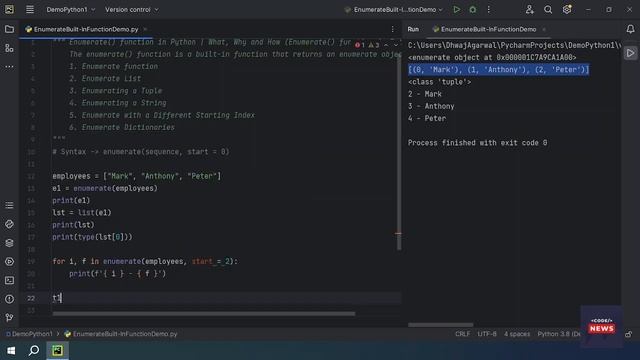Select the Run tool window tab
The height and width of the screenshot is (360, 640).
click(x=413, y=29)
